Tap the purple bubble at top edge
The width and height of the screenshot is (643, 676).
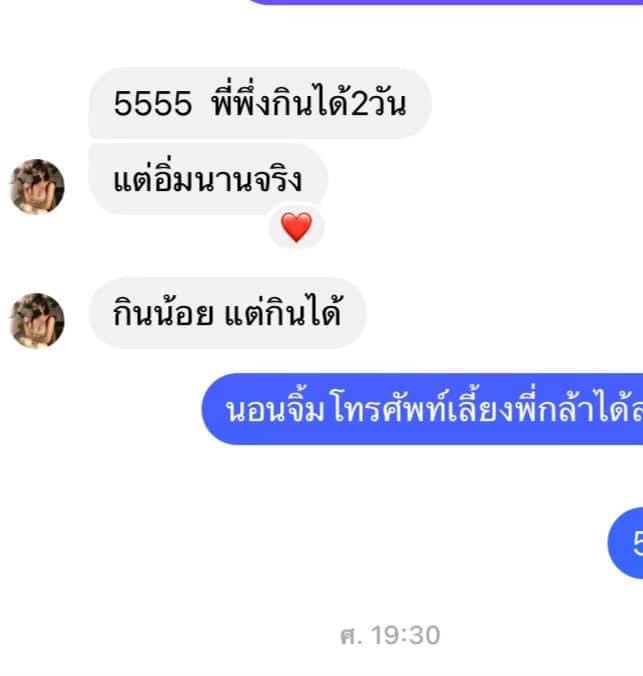coord(446,2)
